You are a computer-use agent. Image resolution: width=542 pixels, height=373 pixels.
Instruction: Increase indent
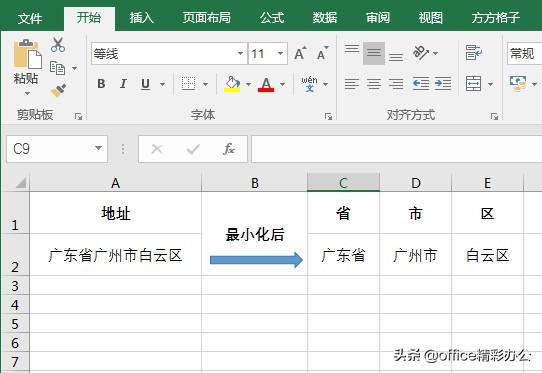(443, 84)
